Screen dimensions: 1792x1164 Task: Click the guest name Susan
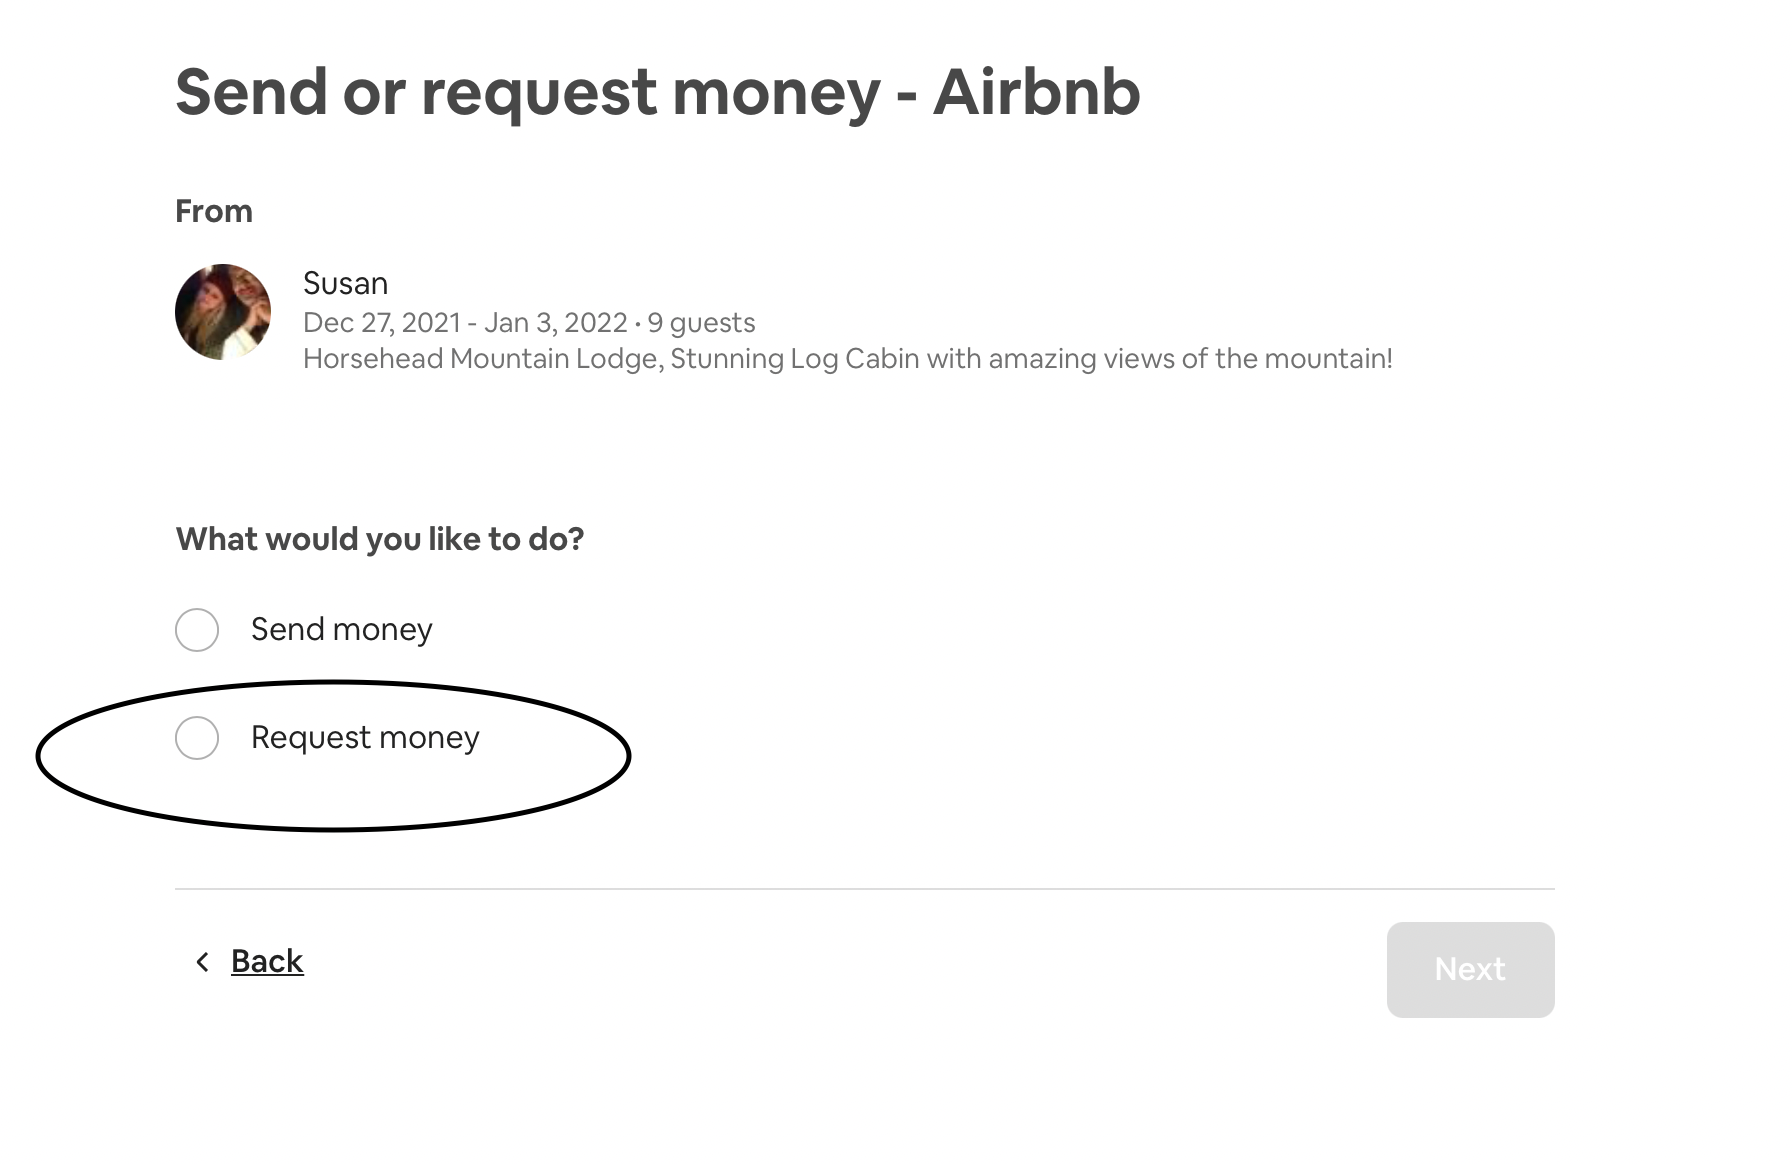[345, 283]
